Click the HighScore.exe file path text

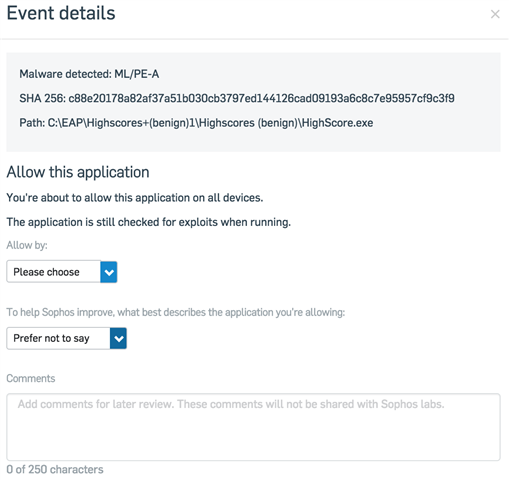click(210, 123)
